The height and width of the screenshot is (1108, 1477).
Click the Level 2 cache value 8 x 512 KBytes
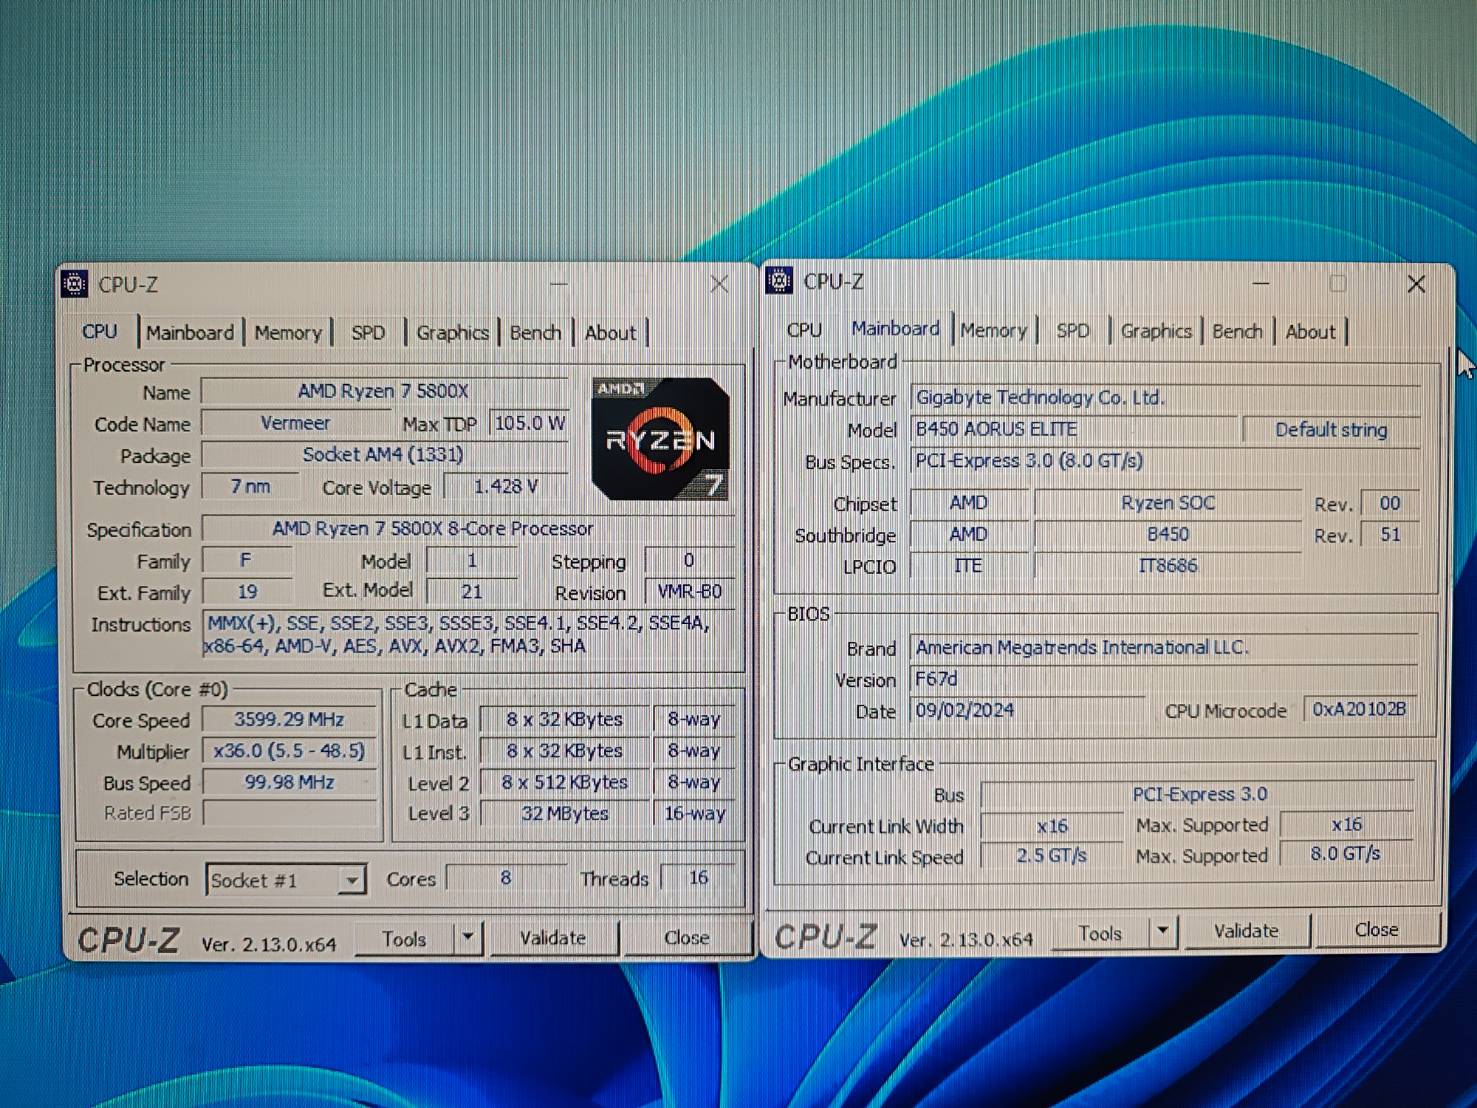pos(565,782)
